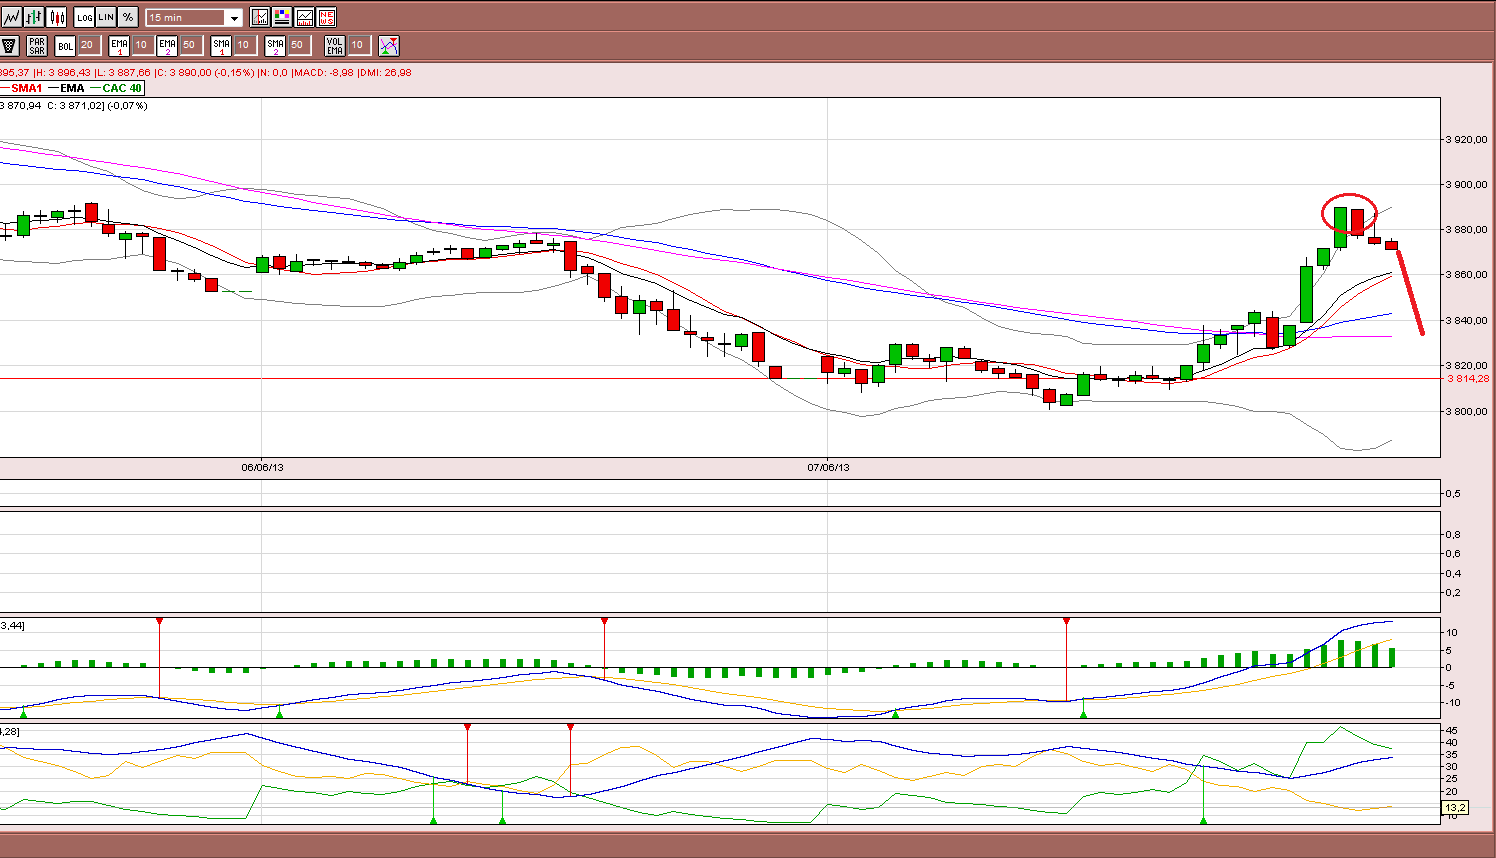The width and height of the screenshot is (1496, 858).
Task: Open the indicators chart panel icon
Action: pos(260,17)
